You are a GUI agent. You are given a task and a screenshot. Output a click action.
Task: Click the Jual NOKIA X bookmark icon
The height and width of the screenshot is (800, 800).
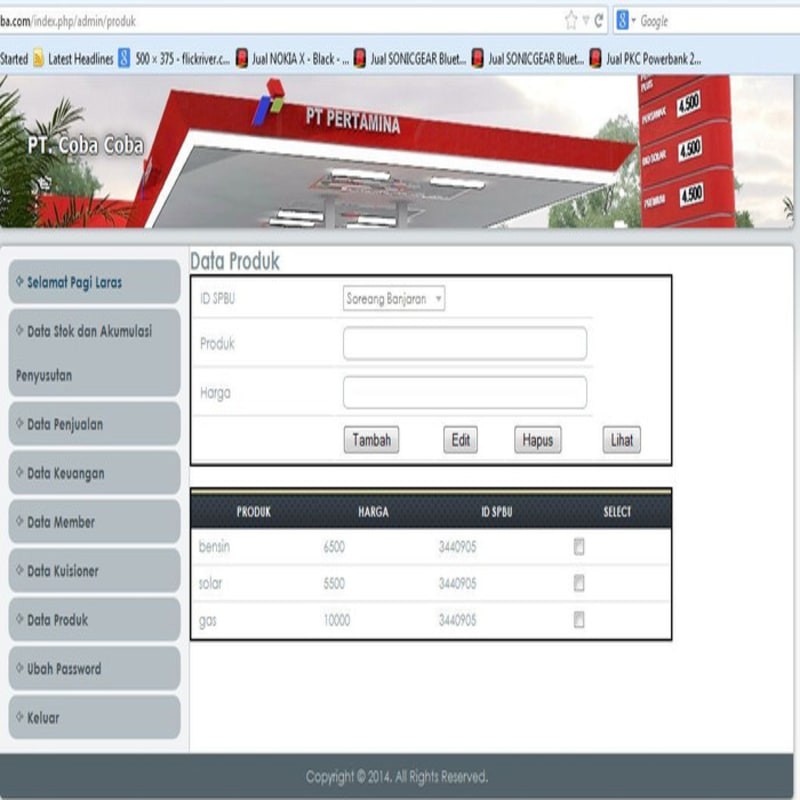240,55
